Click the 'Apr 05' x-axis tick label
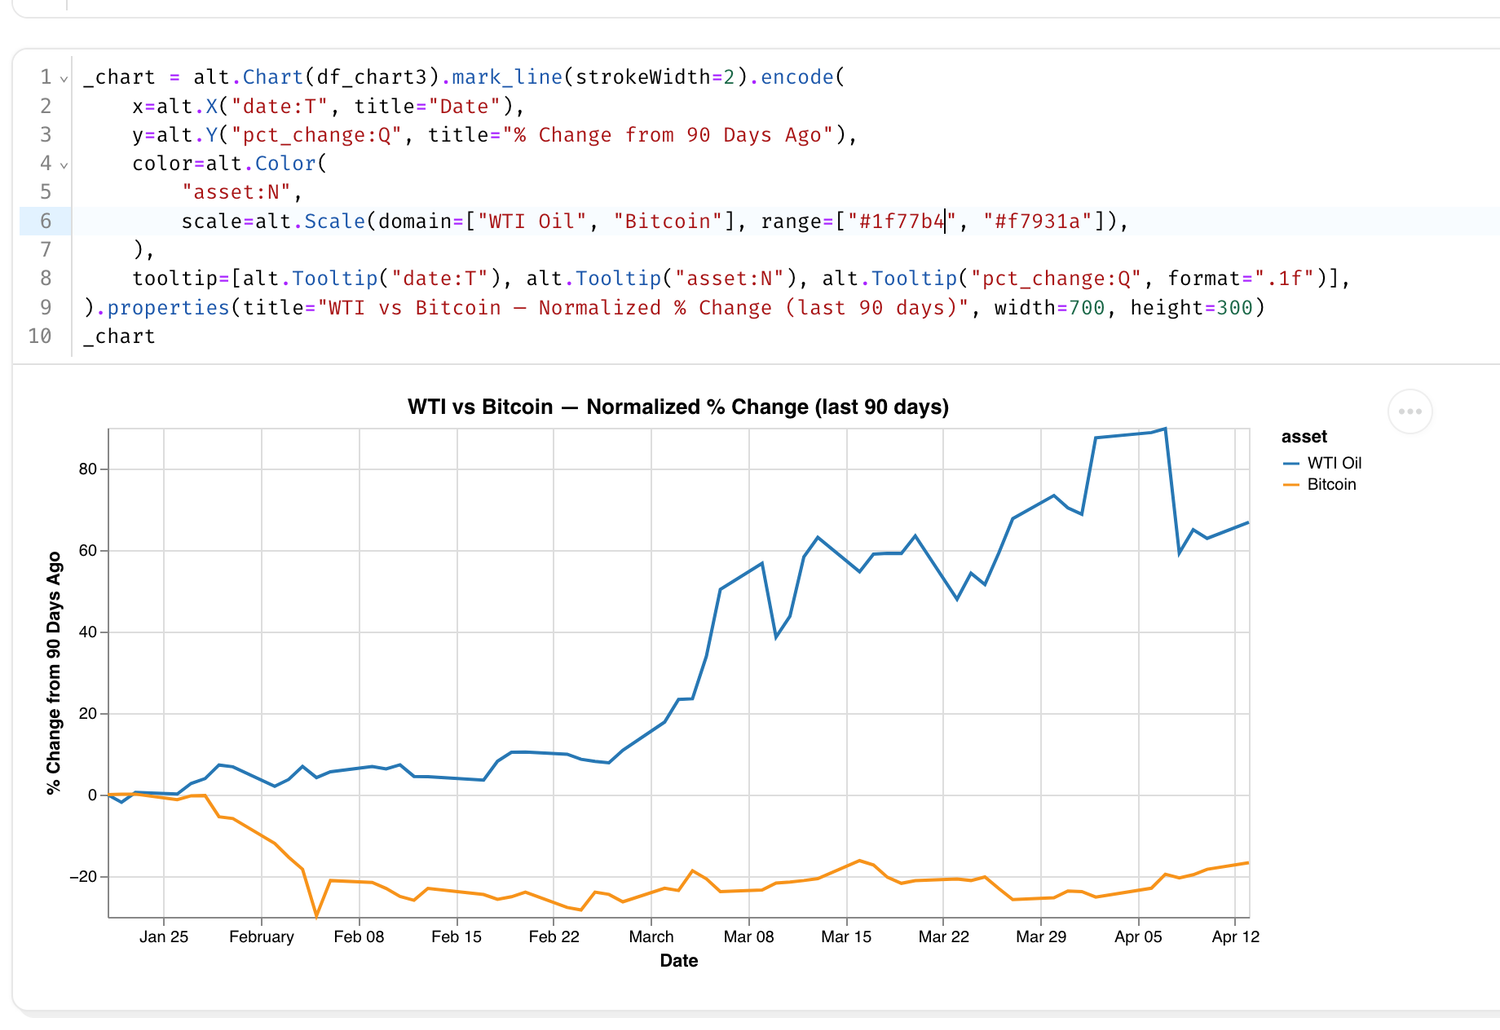The height and width of the screenshot is (1030, 1500). (x=1138, y=937)
